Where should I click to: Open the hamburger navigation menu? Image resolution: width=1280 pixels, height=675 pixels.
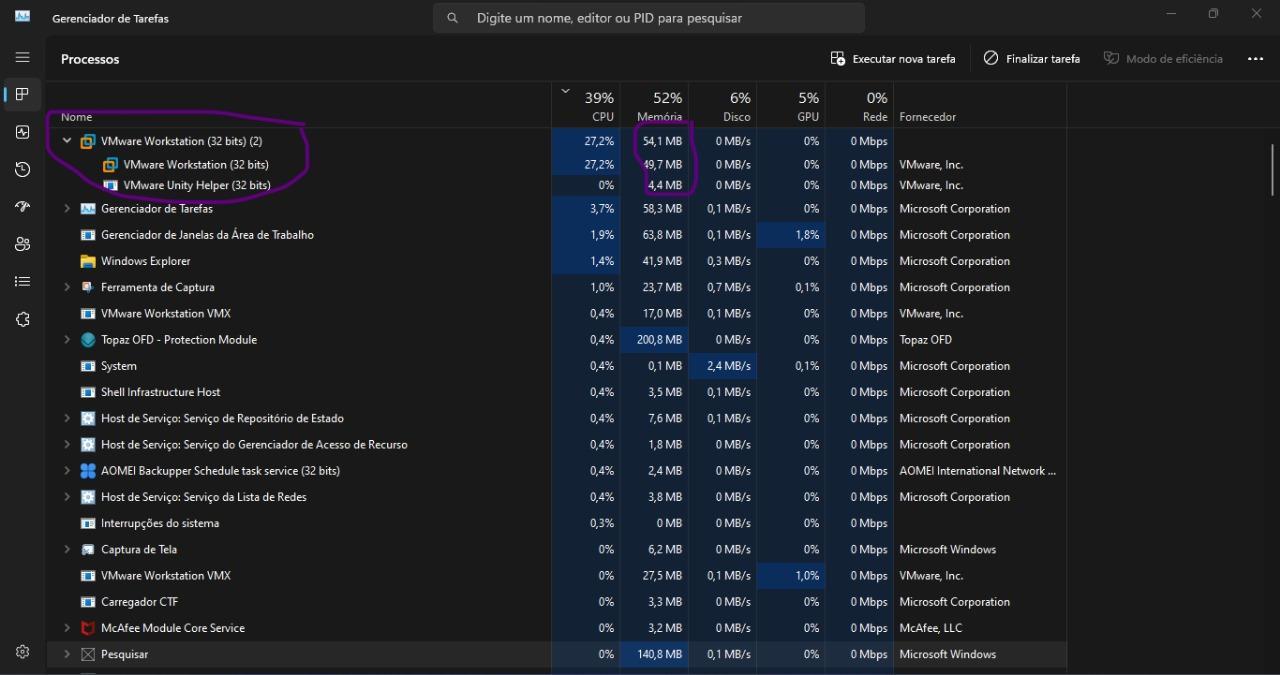point(22,57)
